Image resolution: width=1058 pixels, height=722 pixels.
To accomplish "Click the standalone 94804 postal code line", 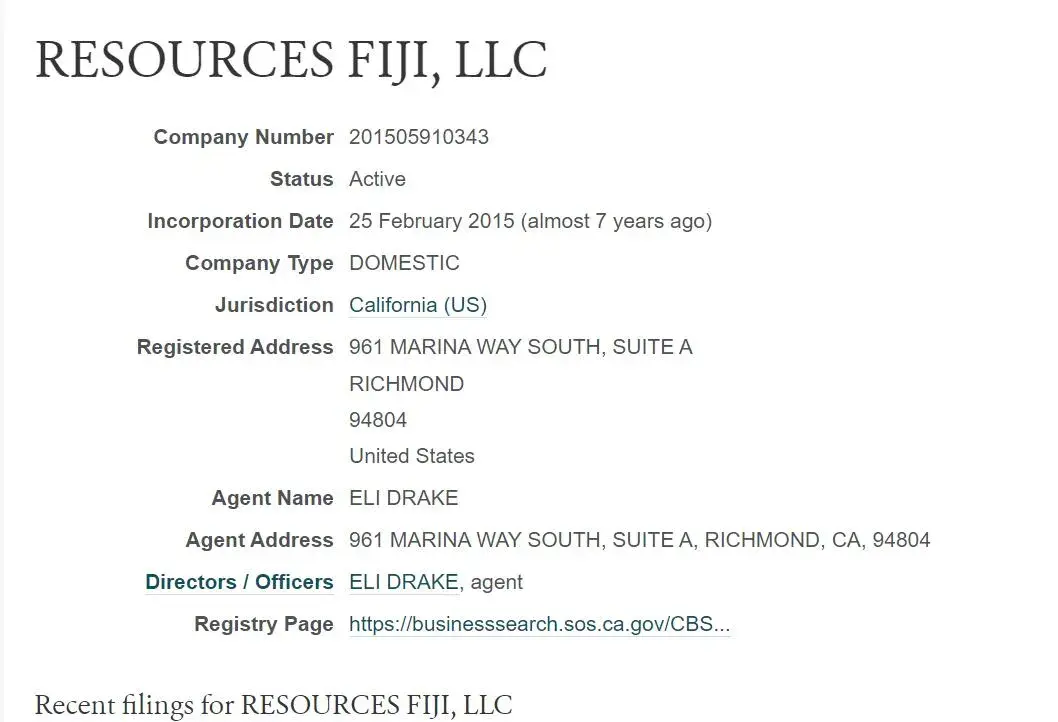I will 378,420.
